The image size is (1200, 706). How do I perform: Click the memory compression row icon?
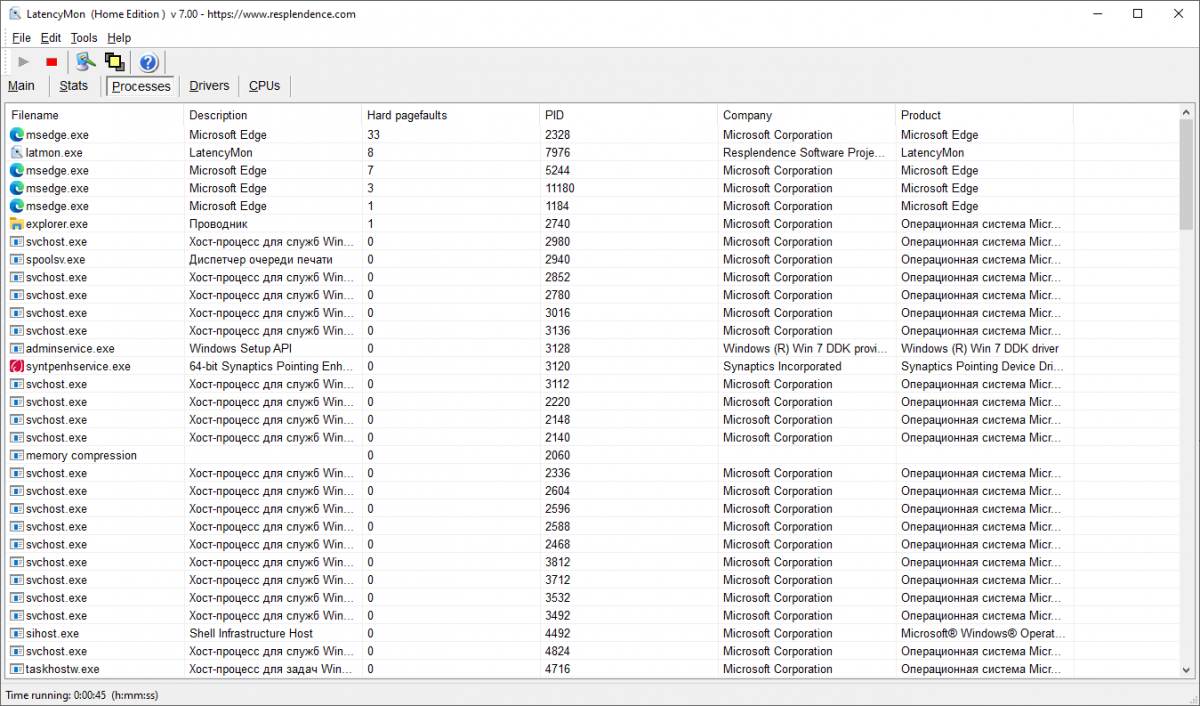click(x=17, y=455)
